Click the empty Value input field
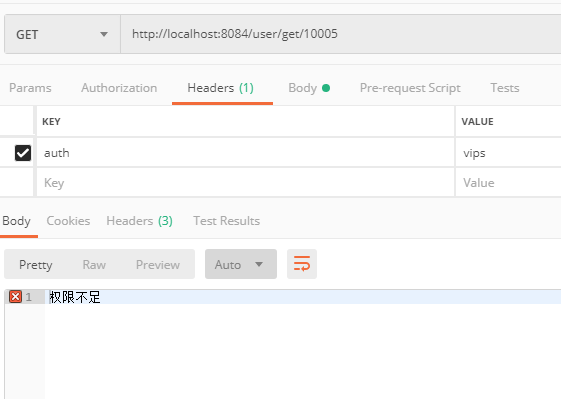Viewport: 561px width, 399px height. tap(508, 183)
